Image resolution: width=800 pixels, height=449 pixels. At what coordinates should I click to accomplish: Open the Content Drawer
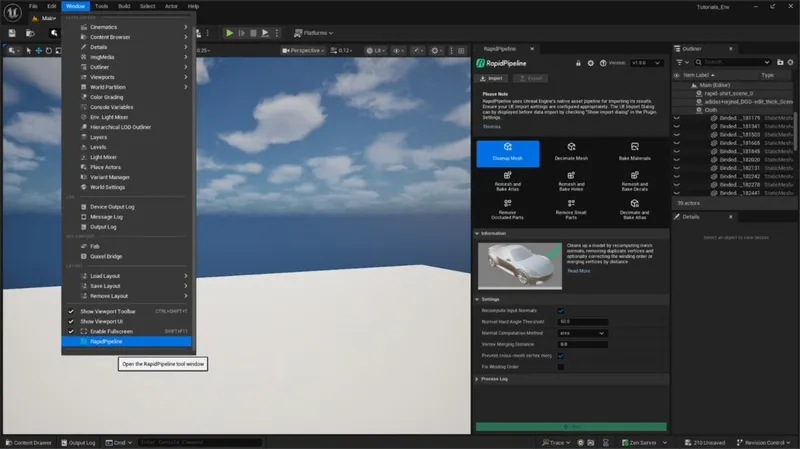28,442
